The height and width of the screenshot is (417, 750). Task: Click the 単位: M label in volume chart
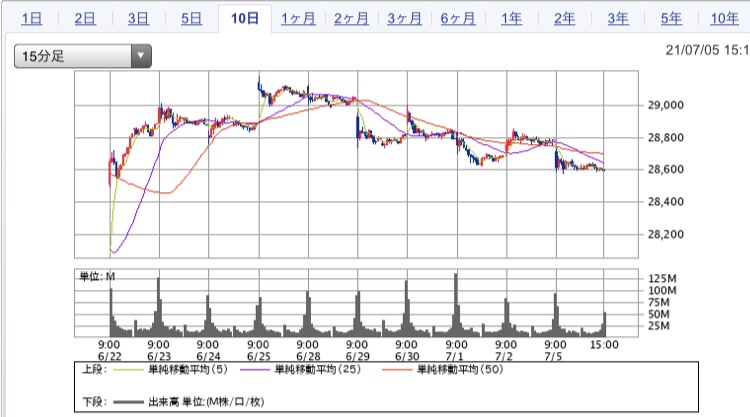(97, 276)
